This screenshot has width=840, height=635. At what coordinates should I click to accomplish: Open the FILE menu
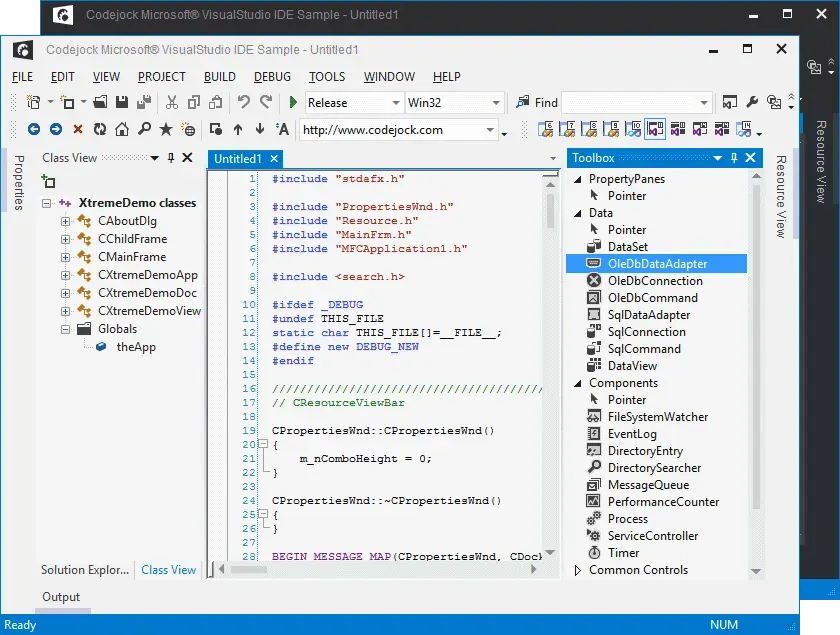22,77
